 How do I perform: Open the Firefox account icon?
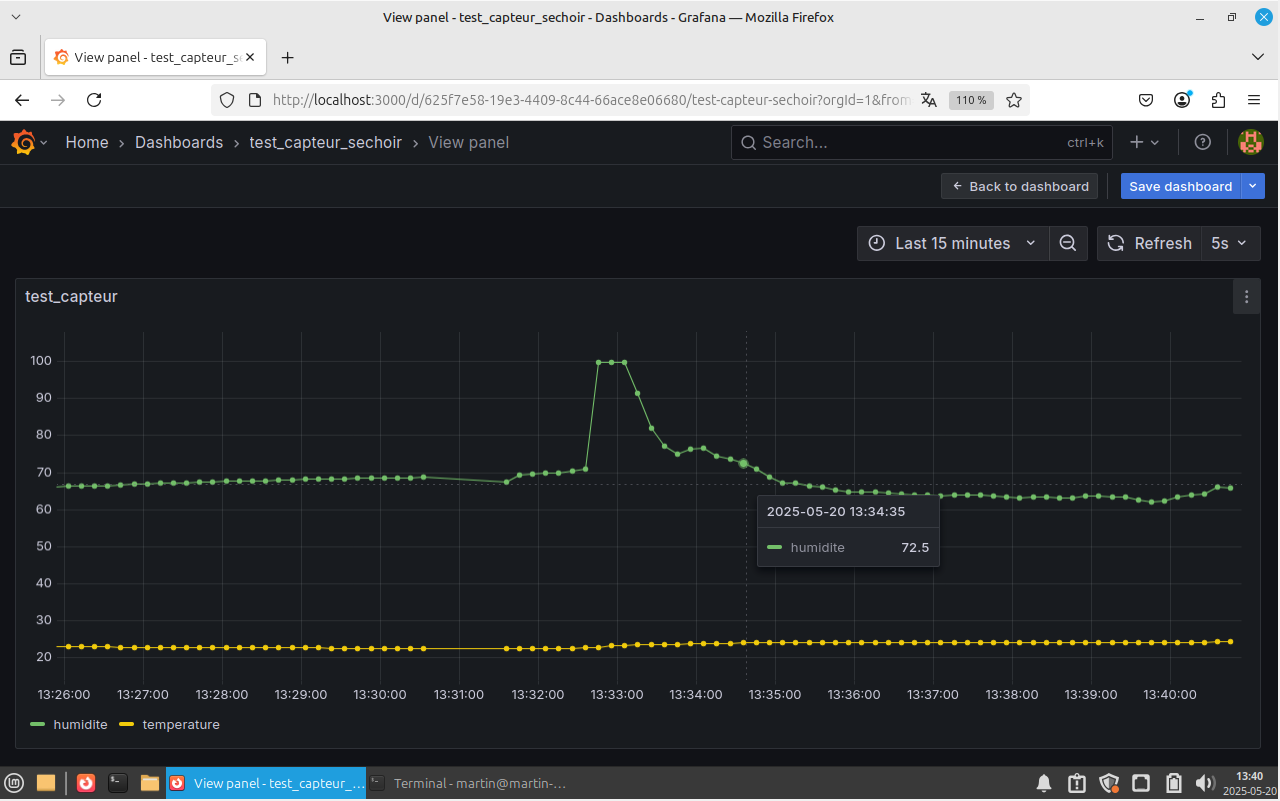pyautogui.click(x=1183, y=100)
